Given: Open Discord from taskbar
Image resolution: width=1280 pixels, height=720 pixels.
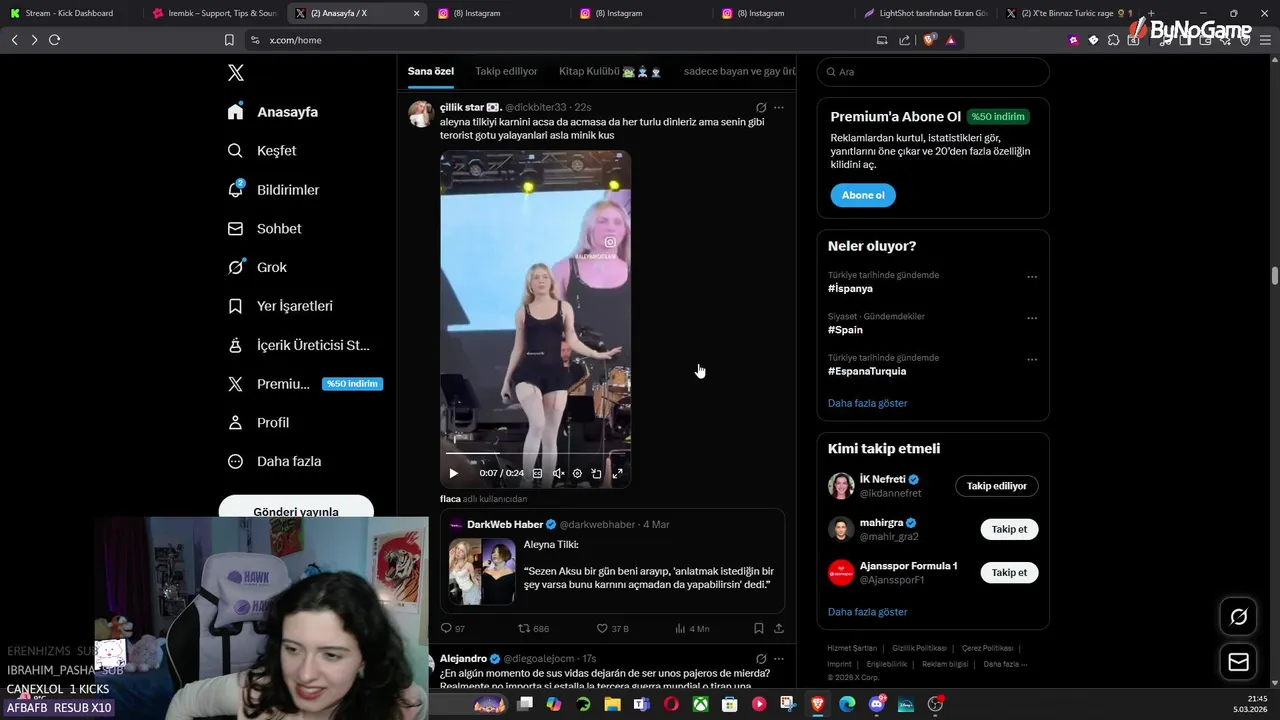Looking at the screenshot, I should point(877,704).
